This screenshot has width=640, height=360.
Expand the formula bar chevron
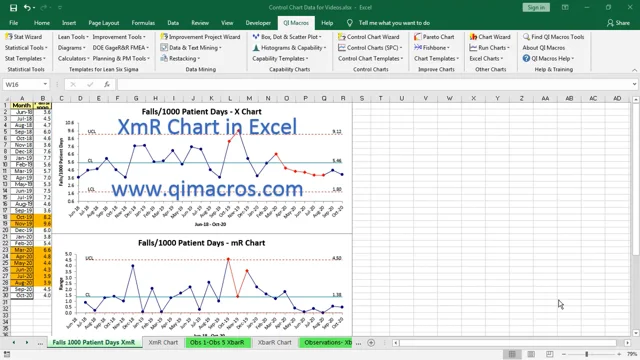coord(634,84)
